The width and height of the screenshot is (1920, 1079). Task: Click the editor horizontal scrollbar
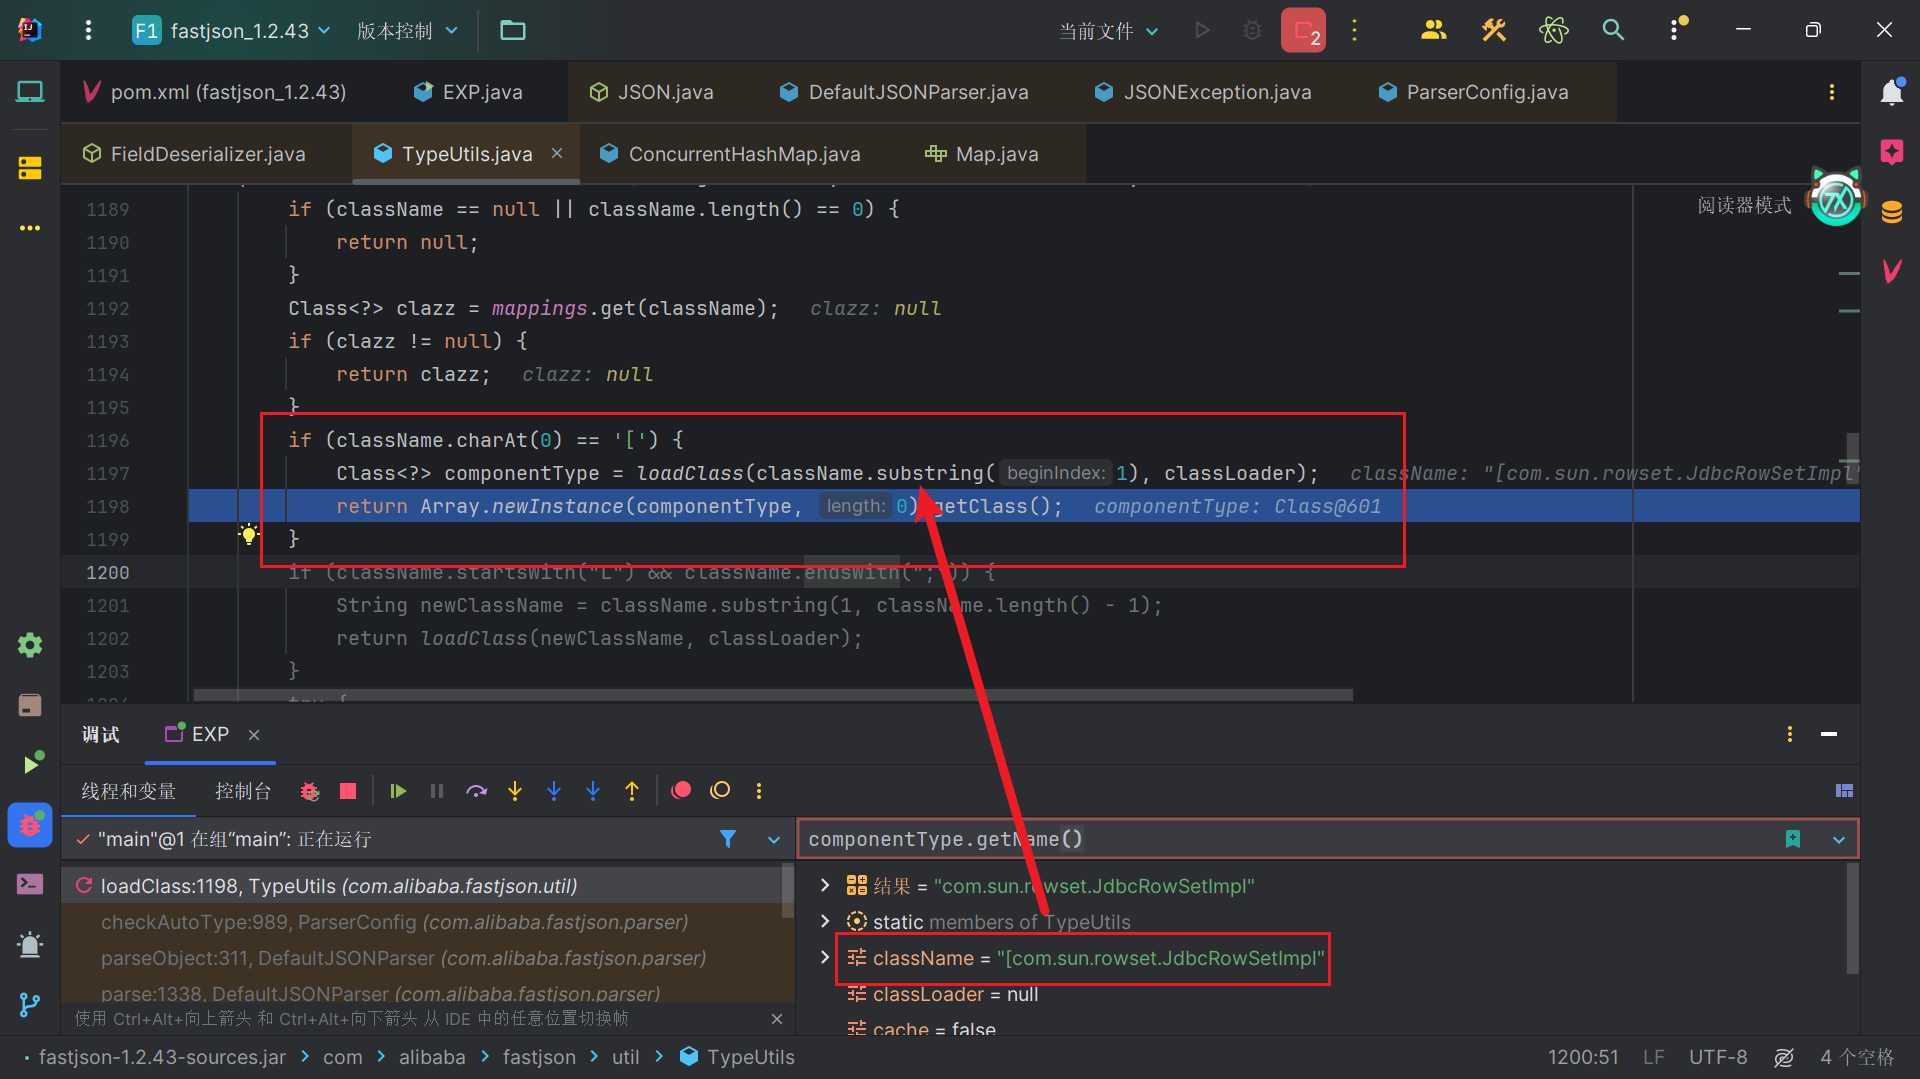pyautogui.click(x=772, y=694)
